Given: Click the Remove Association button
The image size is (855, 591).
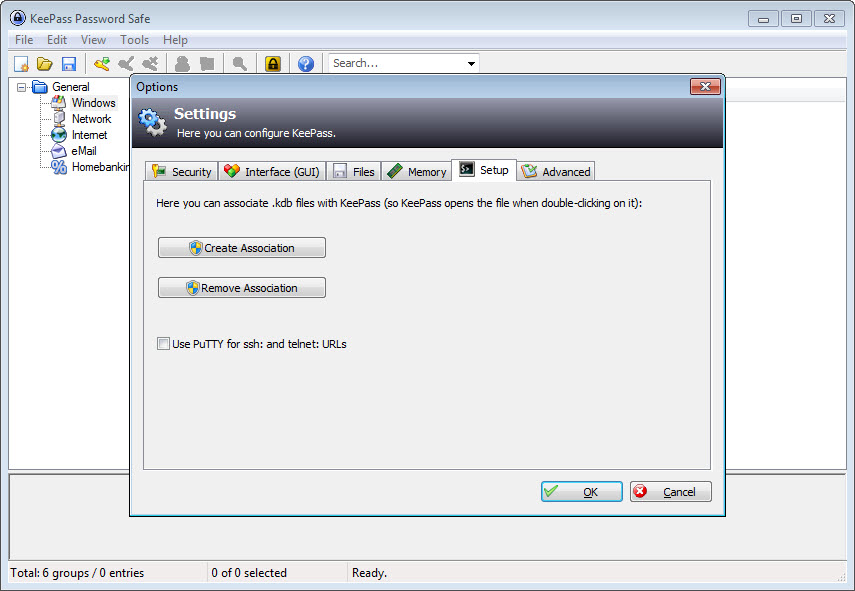Looking at the screenshot, I should point(242,288).
